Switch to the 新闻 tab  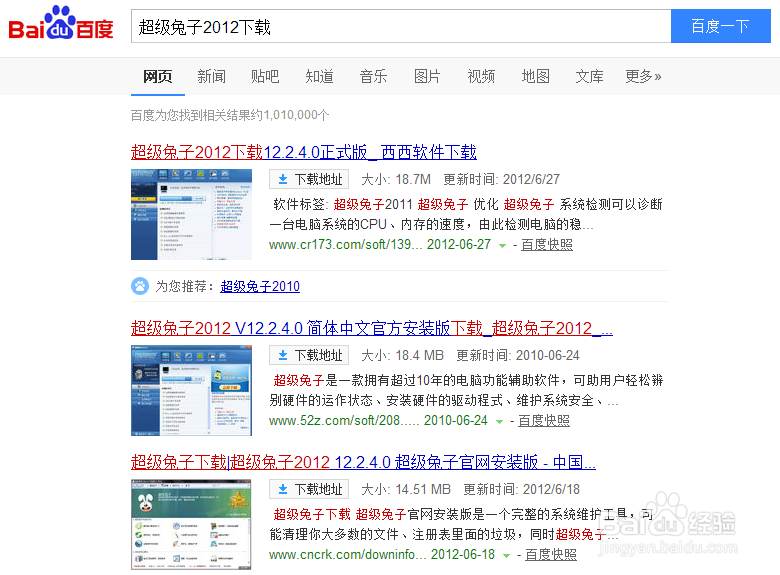[211, 77]
